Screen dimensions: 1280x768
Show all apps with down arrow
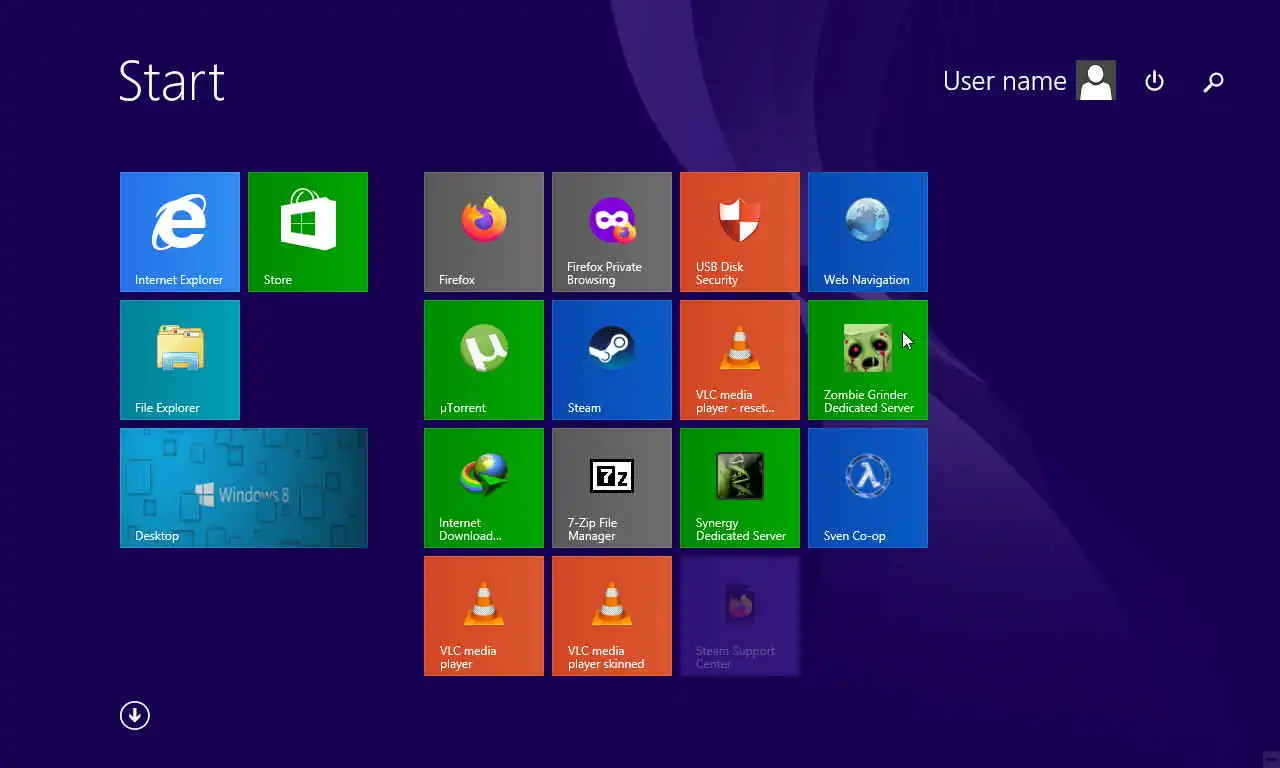pos(135,715)
